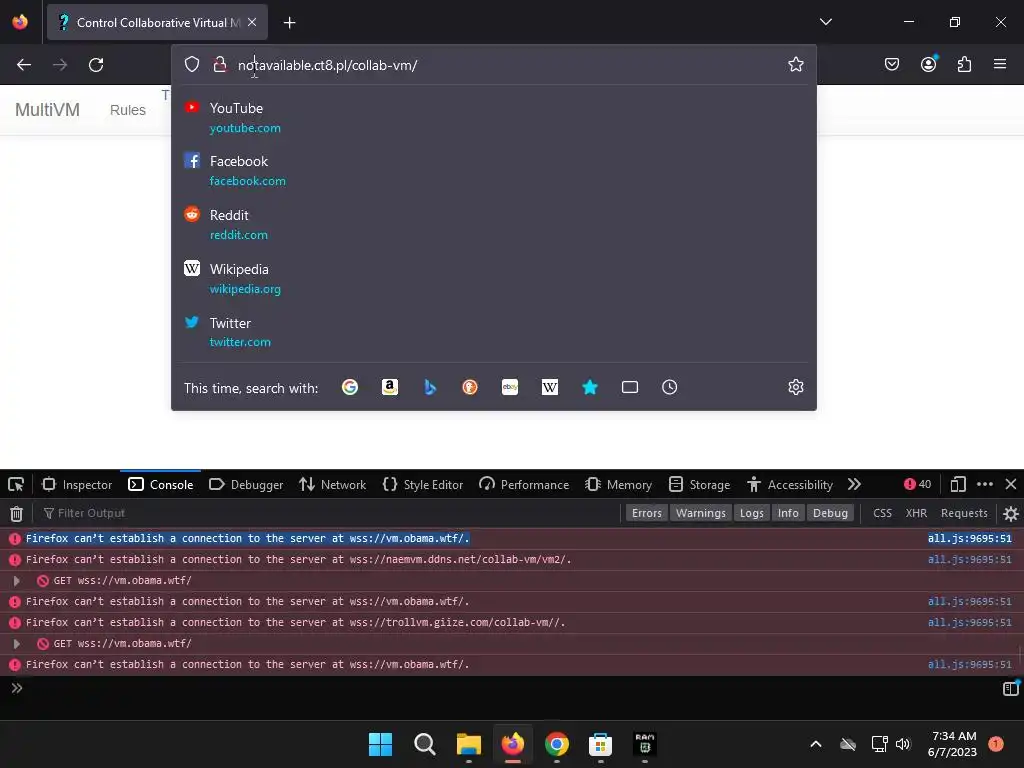
Task: Switch to the Inspector tab
Action: tap(77, 485)
